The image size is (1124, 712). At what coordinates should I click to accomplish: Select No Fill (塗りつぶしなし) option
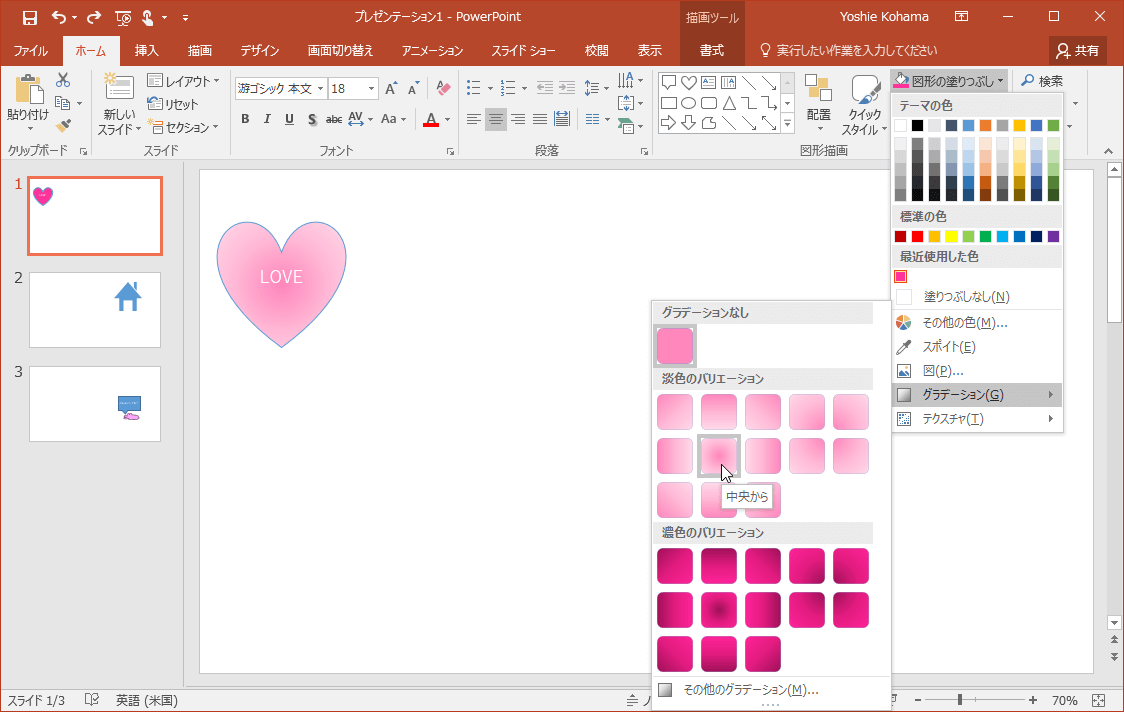tap(965, 297)
